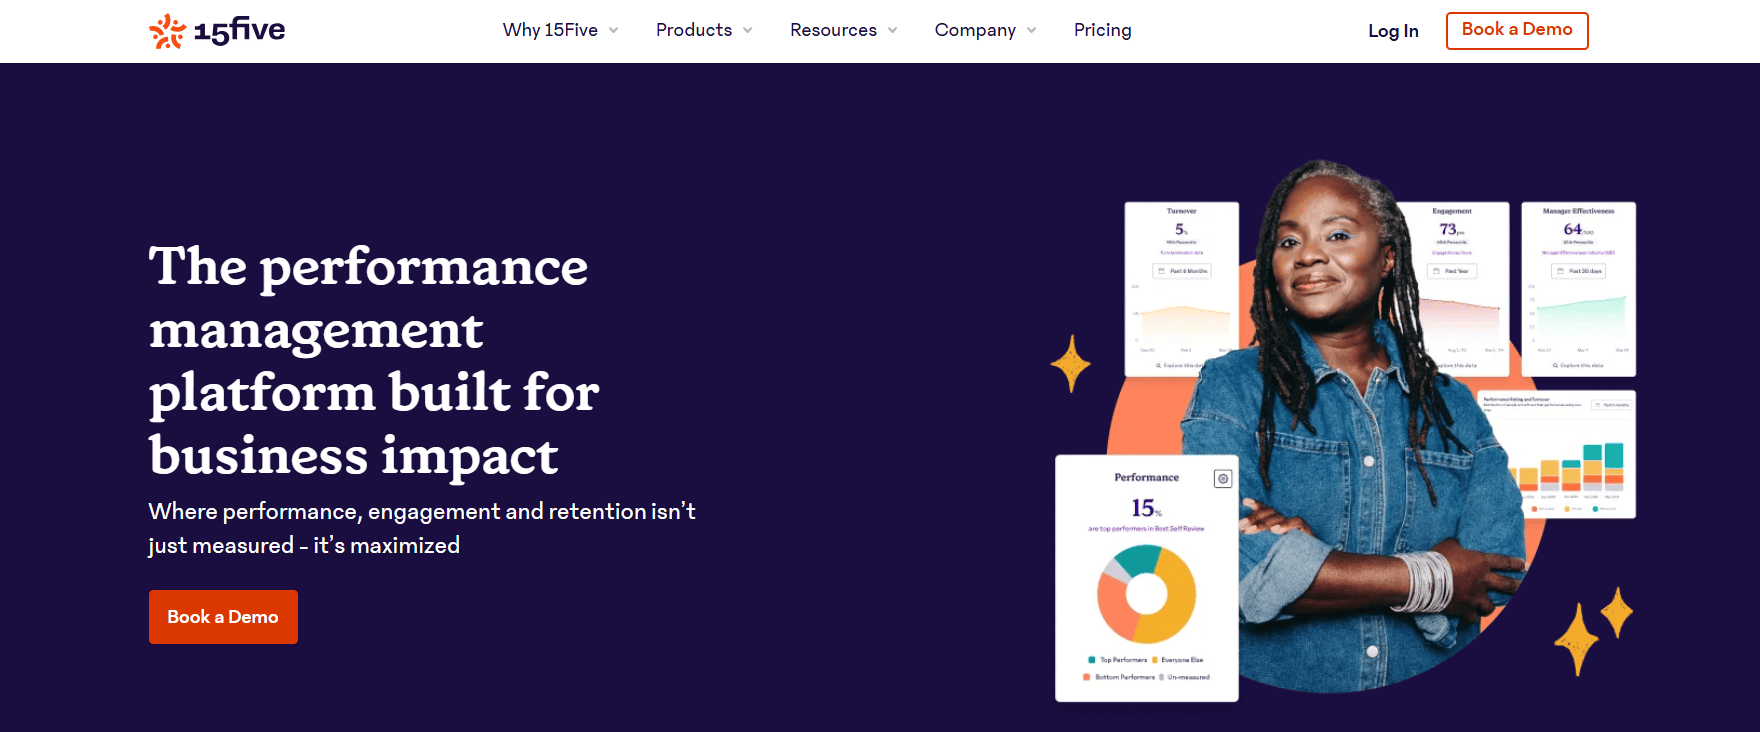The image size is (1760, 732).
Task: Open the Resources dropdown arrow
Action: click(x=893, y=31)
